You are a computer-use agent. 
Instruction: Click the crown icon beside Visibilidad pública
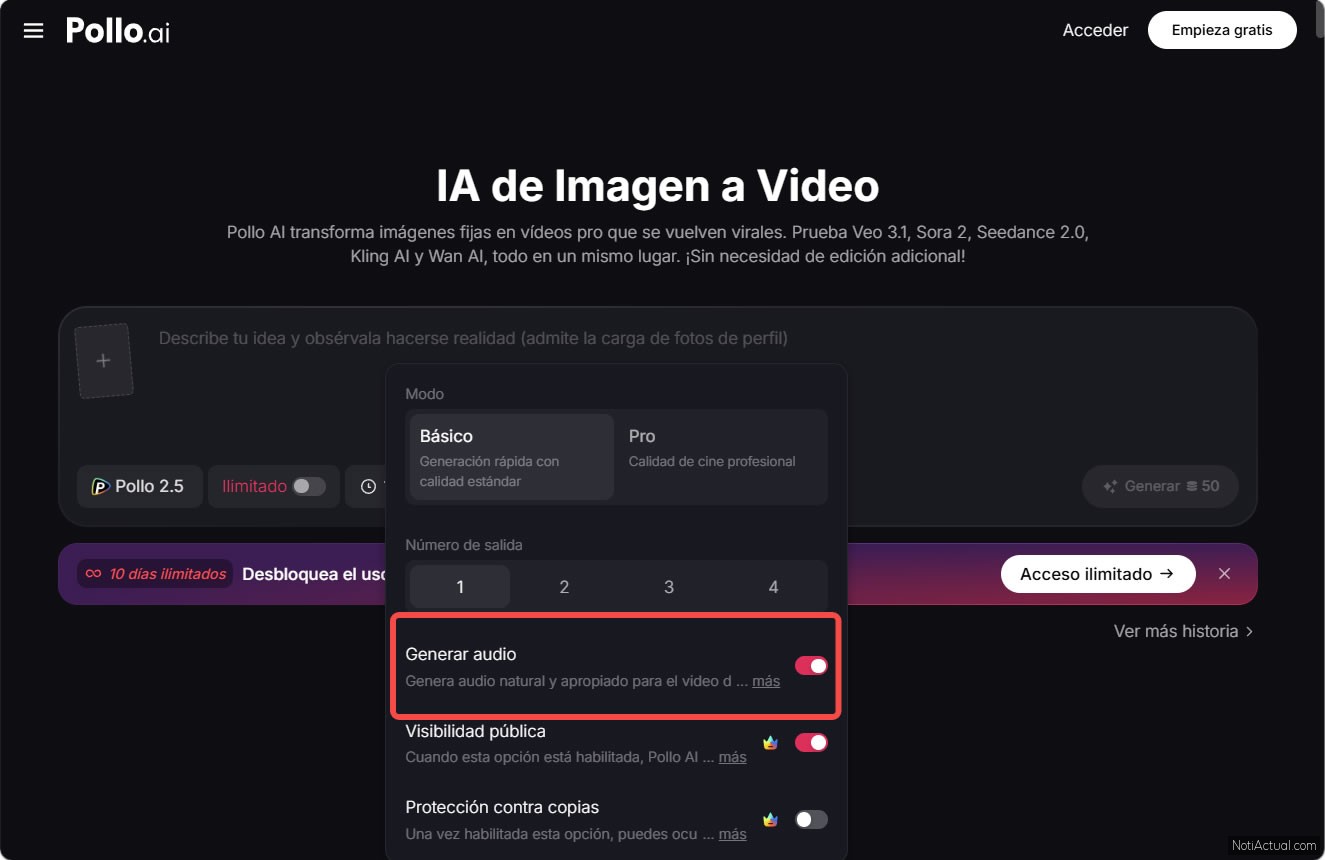770,743
